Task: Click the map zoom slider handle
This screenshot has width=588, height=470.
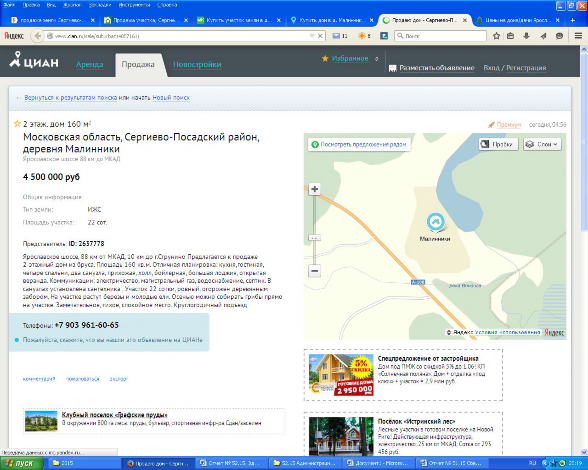Action: 315,238
